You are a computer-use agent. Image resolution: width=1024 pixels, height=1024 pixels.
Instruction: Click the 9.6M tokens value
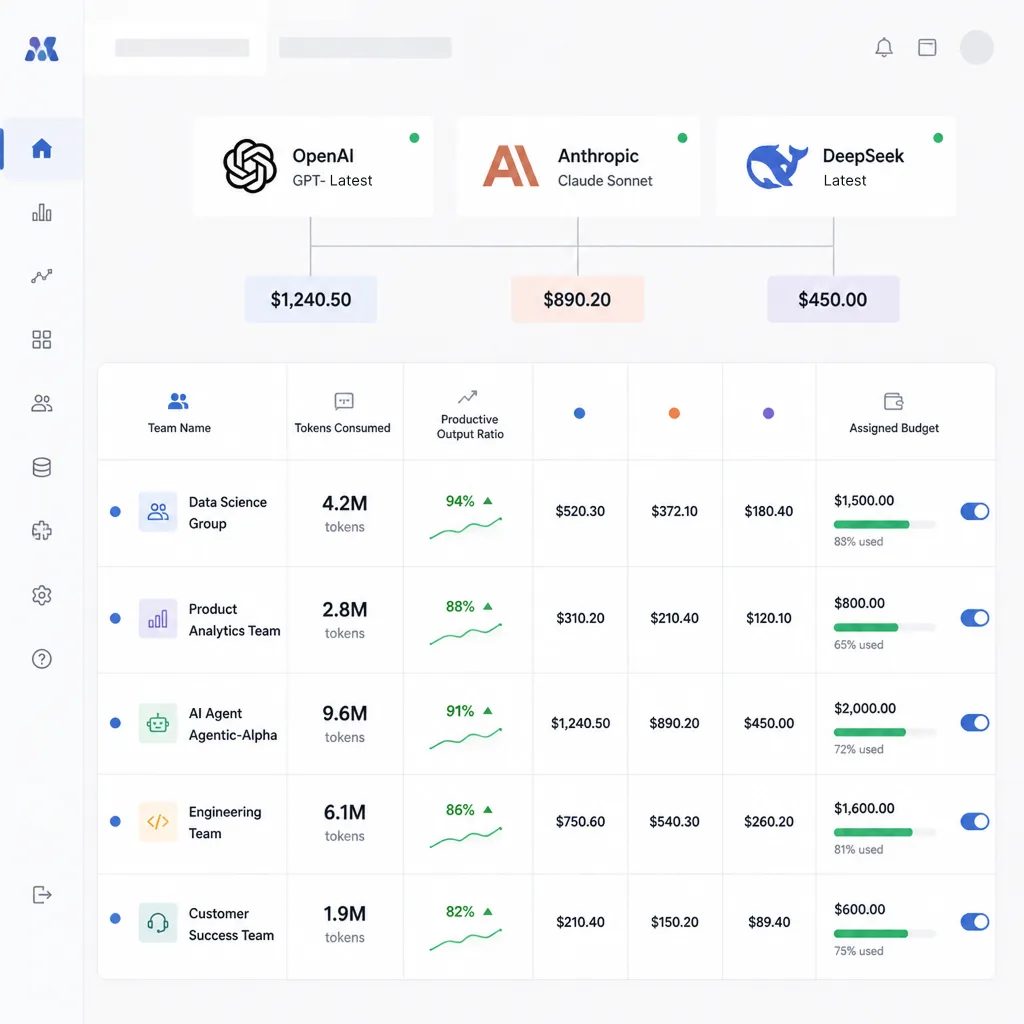345,713
